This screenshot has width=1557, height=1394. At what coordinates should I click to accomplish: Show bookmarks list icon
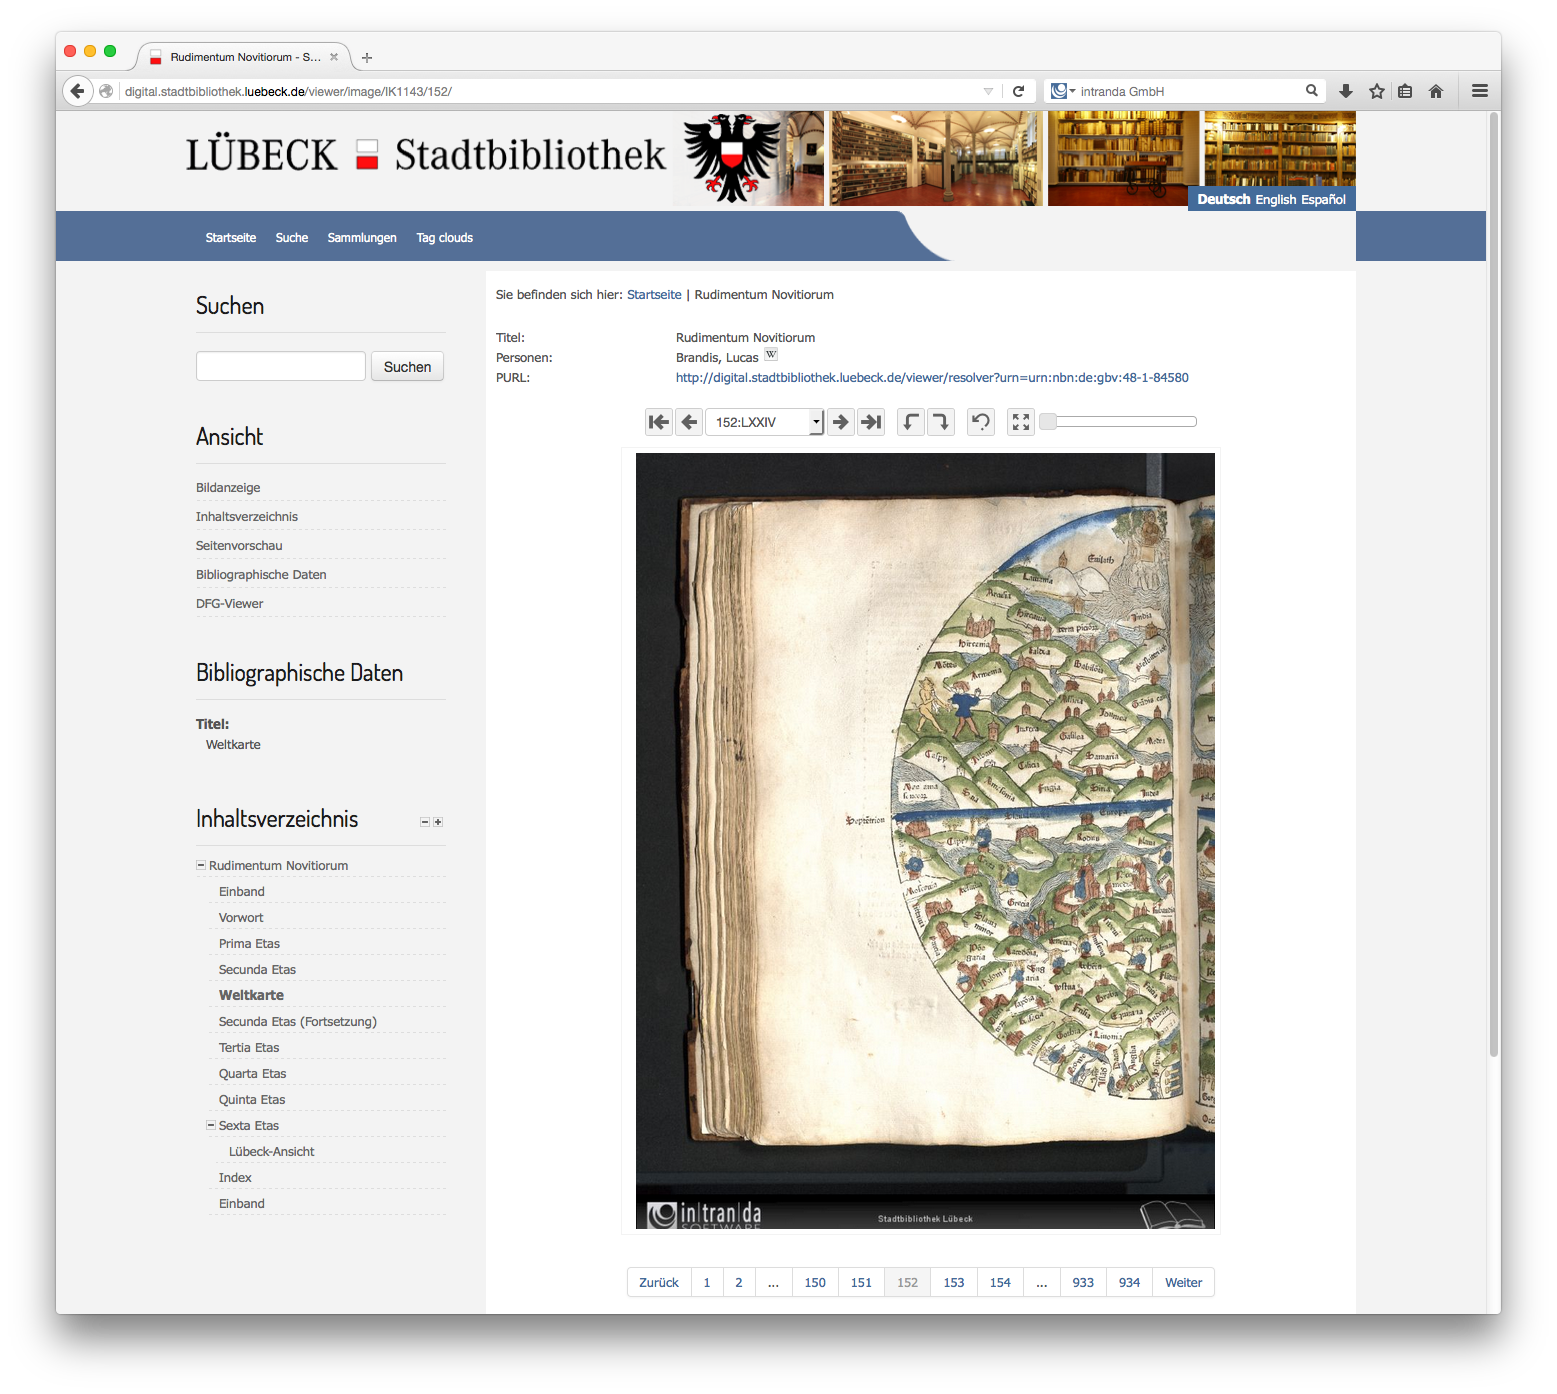coord(1405,91)
